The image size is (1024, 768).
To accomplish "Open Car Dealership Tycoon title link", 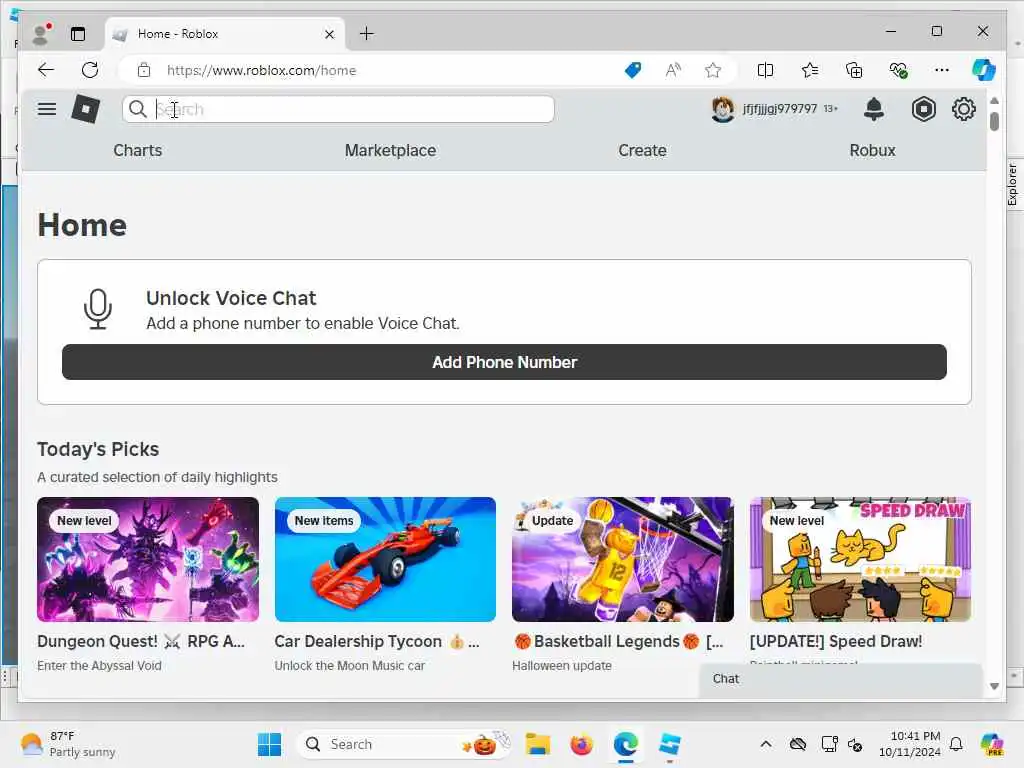I will tap(377, 641).
